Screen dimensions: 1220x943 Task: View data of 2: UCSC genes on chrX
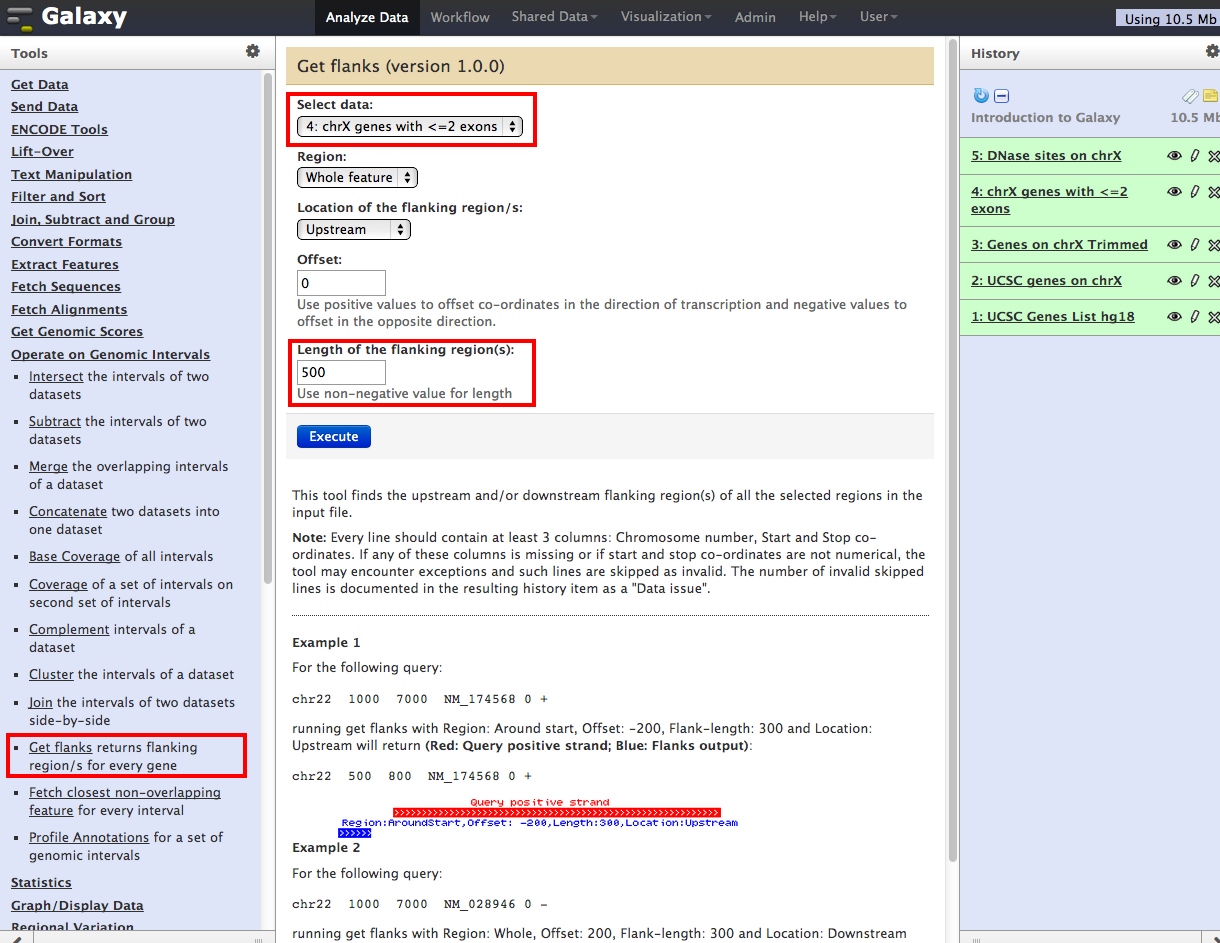[x=1174, y=281]
